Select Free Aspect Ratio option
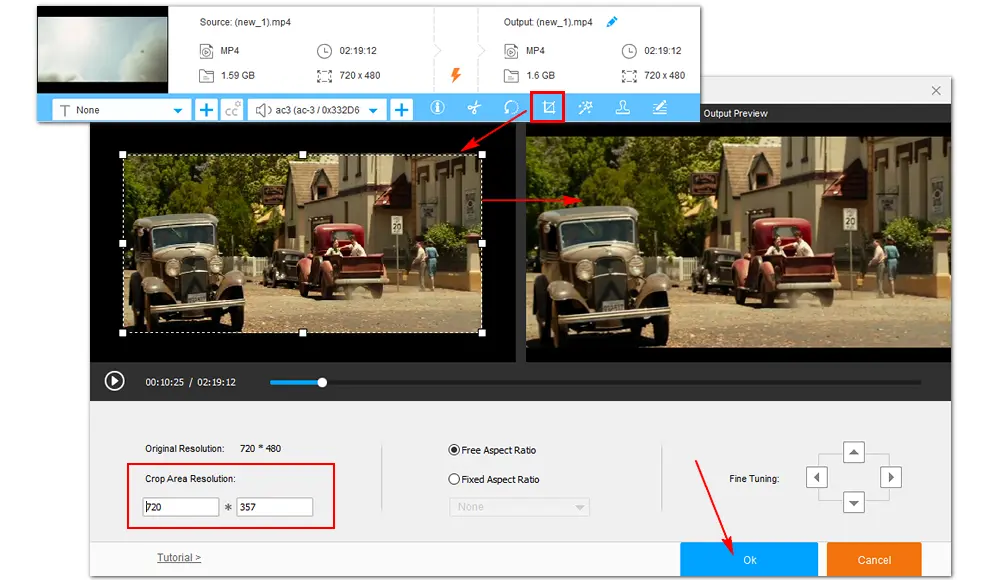Image resolution: width=1000 pixels, height=580 pixels. tap(492, 450)
